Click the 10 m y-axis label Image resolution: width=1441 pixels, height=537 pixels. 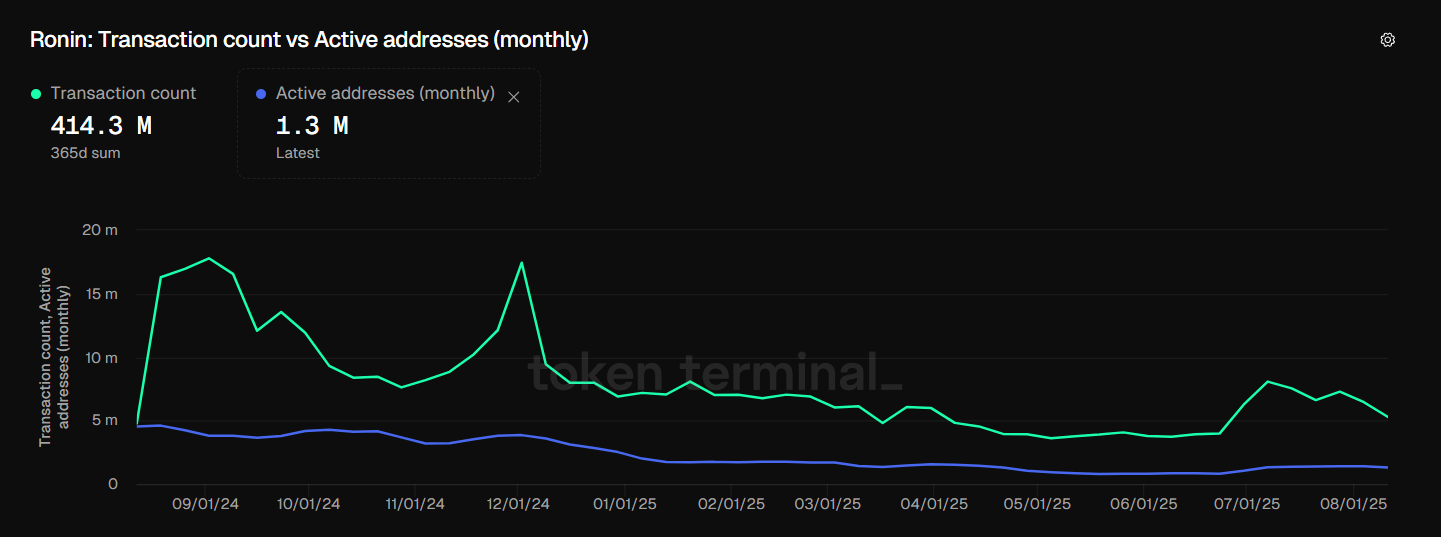100,357
